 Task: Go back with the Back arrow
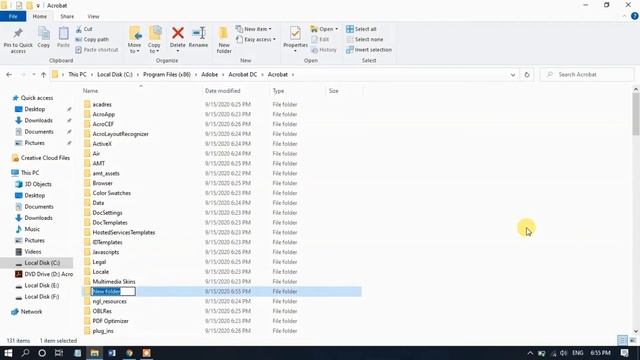coord(9,75)
